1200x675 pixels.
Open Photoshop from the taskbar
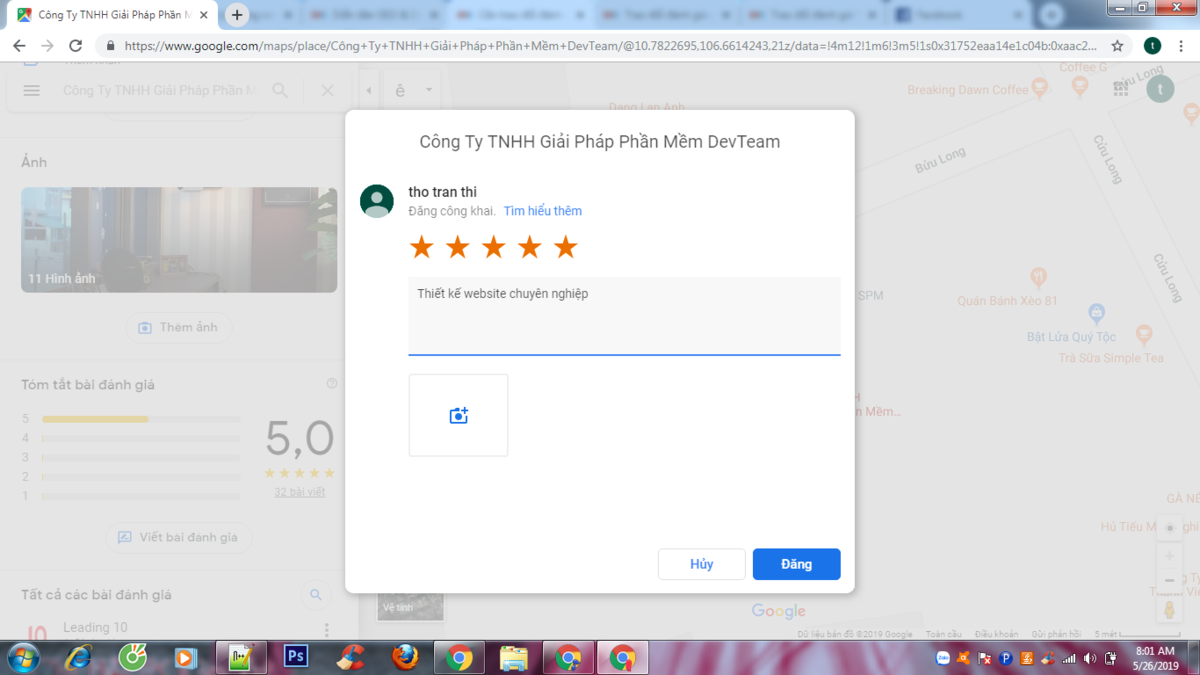[x=296, y=657]
